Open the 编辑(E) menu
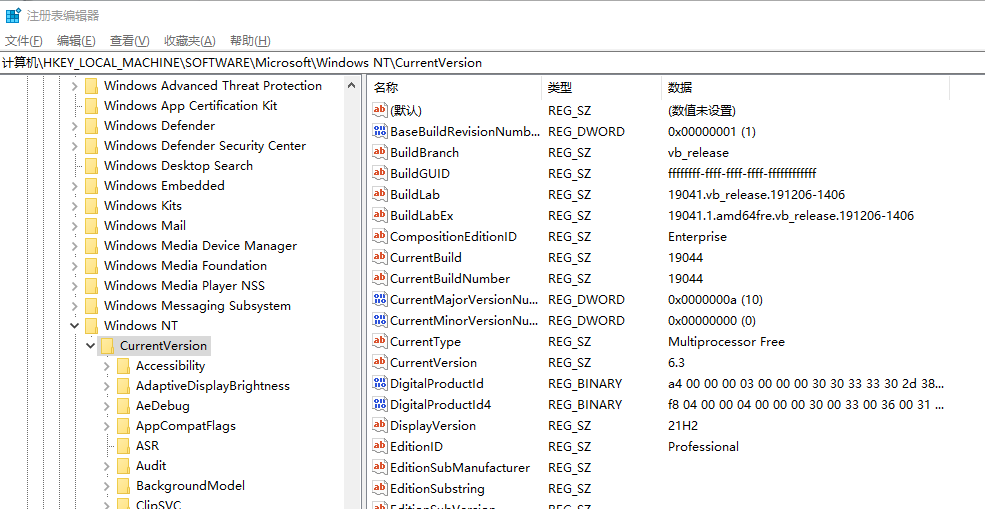This screenshot has height=509, width=985. click(x=76, y=41)
